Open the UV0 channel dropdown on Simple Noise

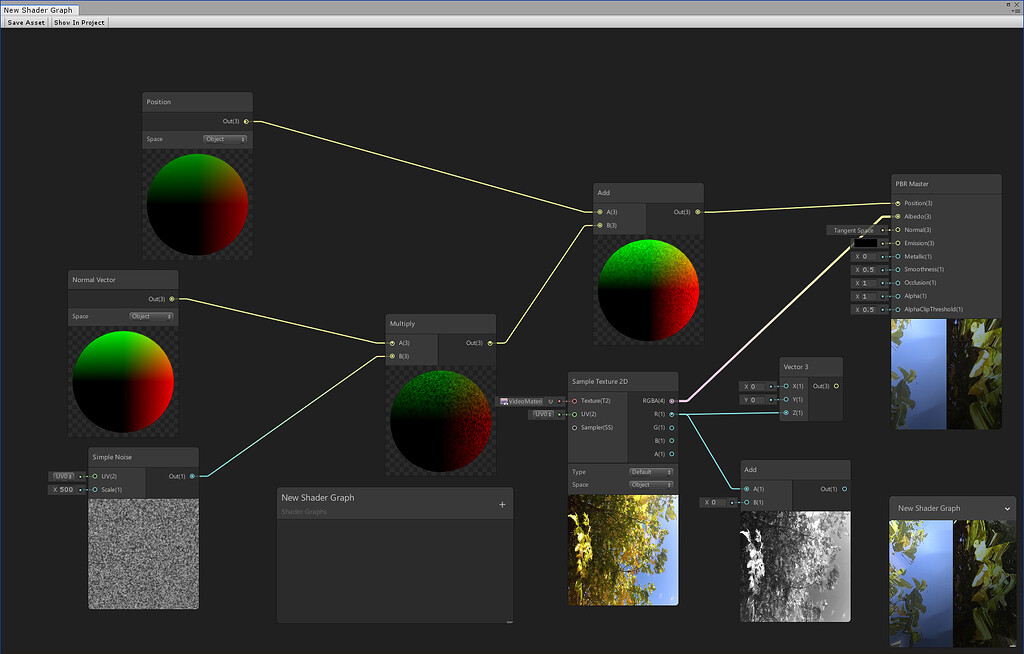[64, 477]
